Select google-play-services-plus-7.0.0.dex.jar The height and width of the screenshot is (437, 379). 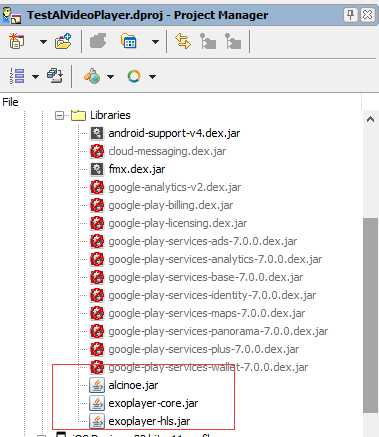click(204, 349)
